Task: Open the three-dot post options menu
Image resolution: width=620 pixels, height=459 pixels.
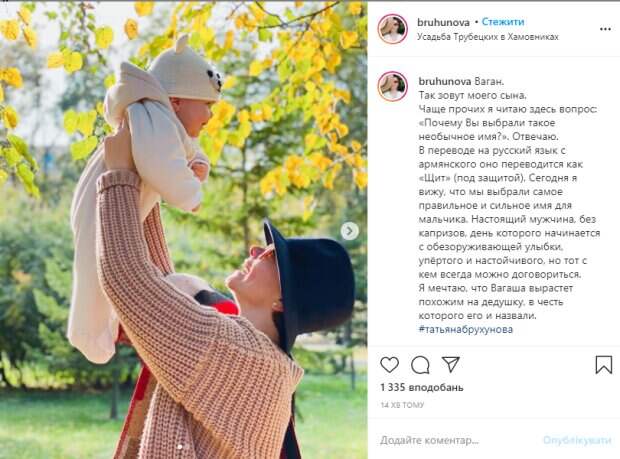Action: [x=605, y=29]
